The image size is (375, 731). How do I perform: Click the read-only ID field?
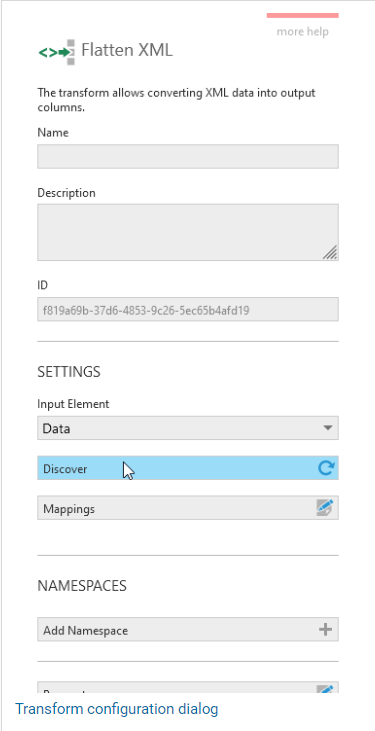tap(188, 310)
